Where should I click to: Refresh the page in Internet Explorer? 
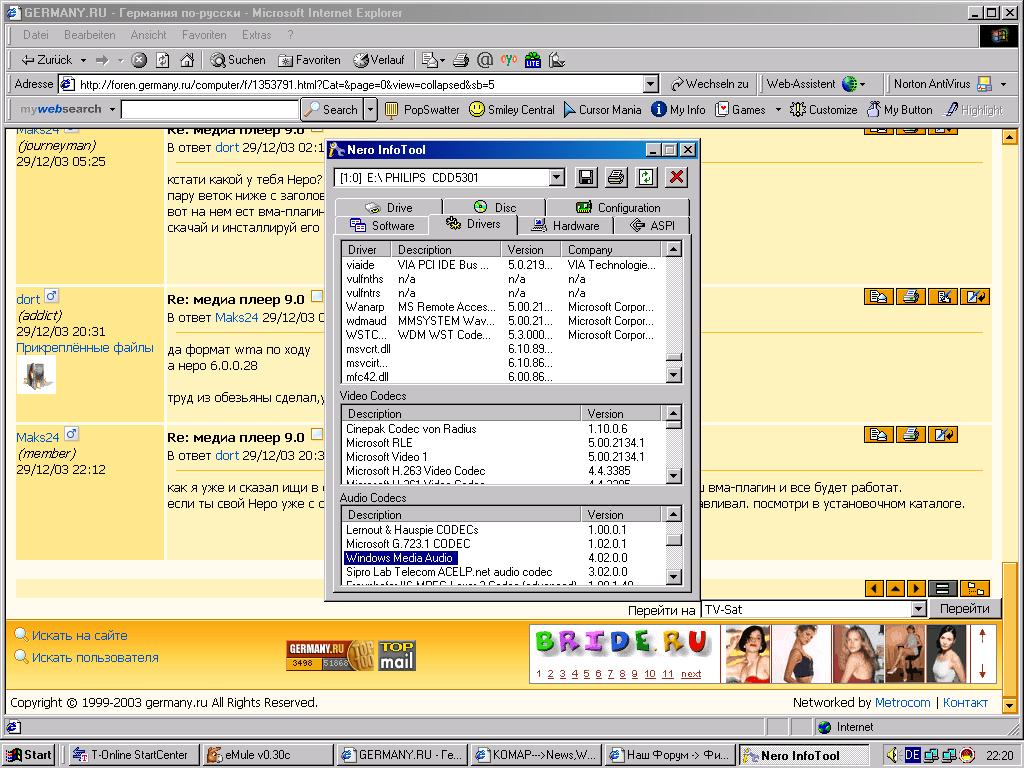click(163, 60)
